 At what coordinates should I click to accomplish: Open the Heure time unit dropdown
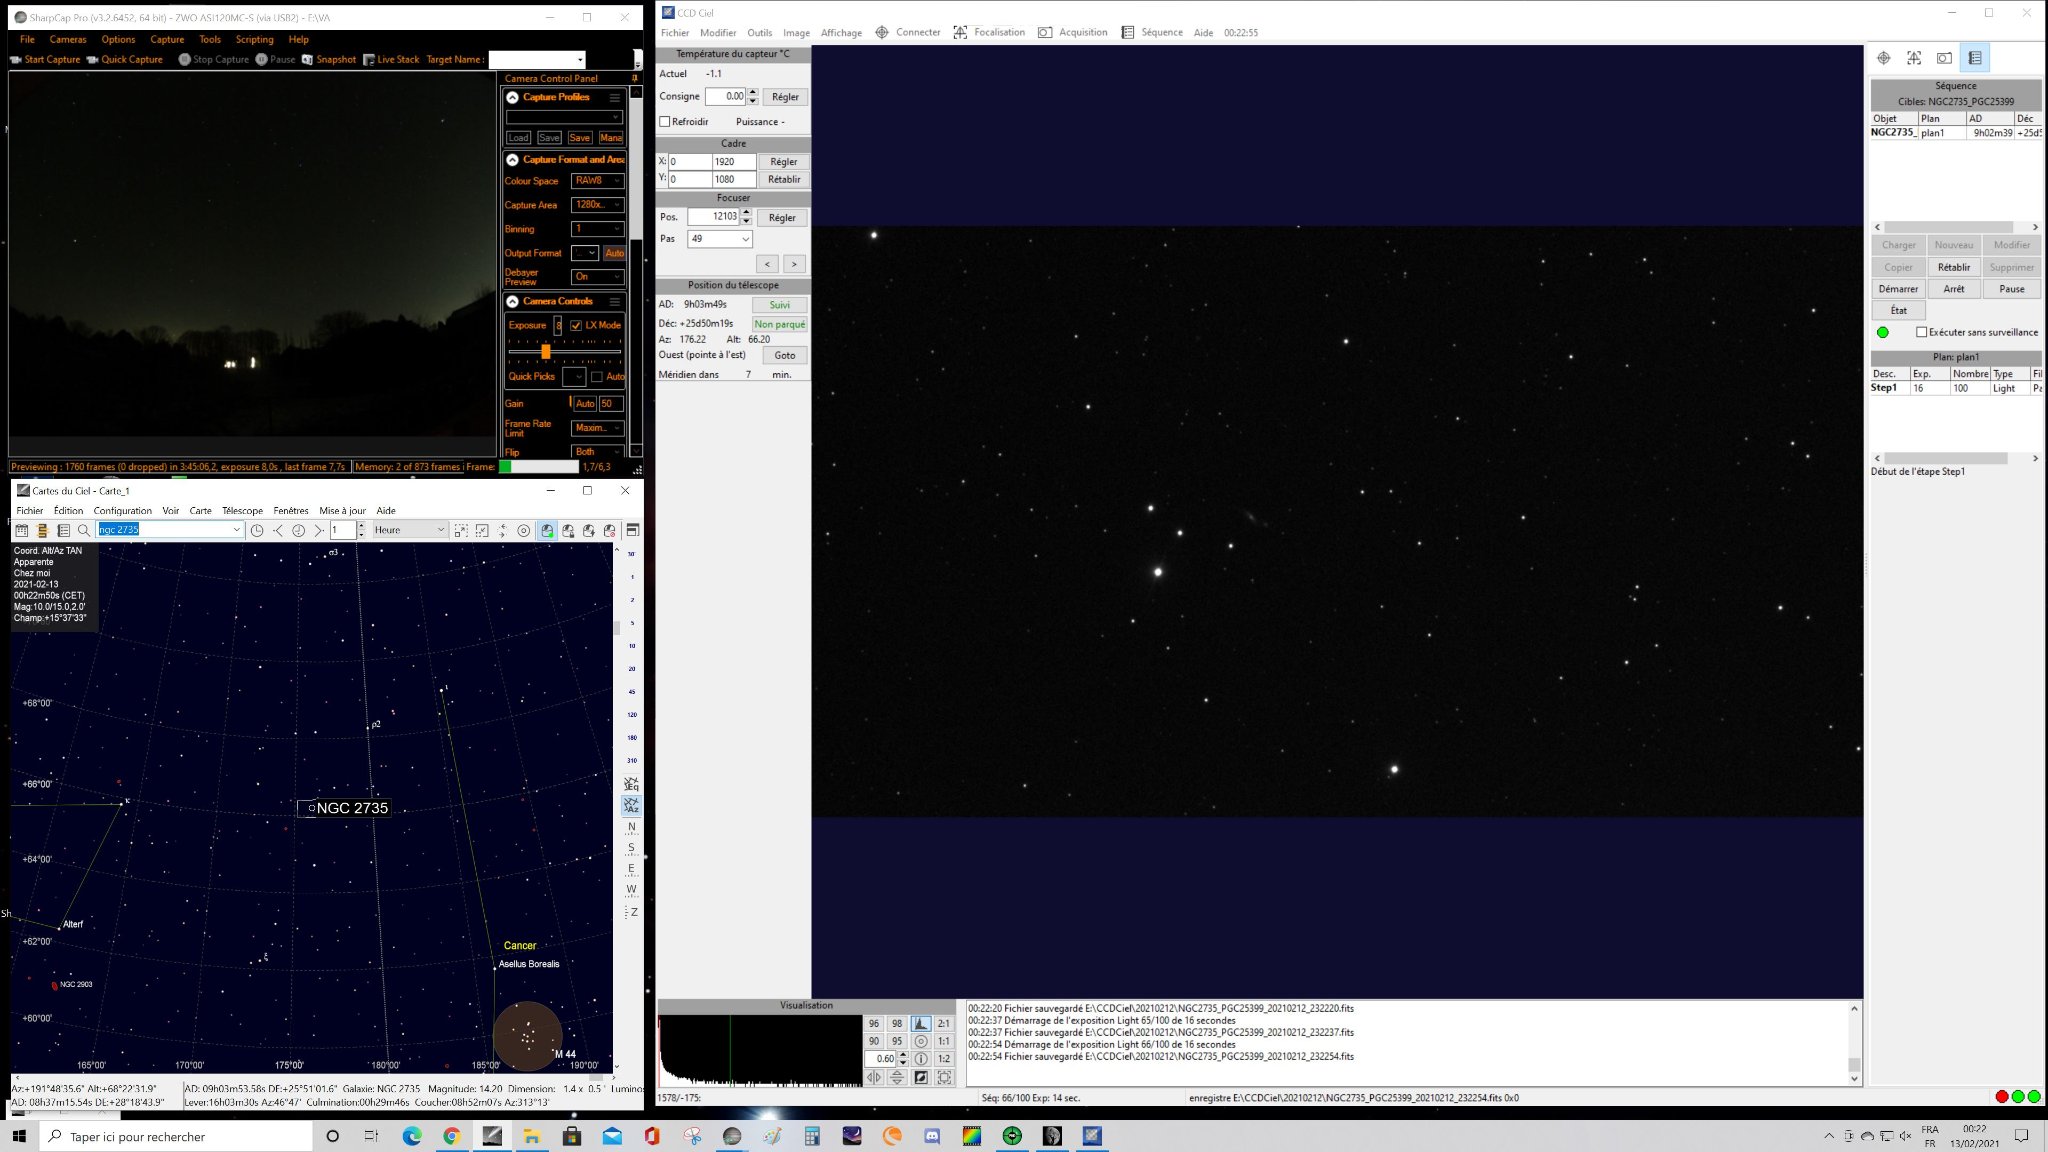coord(410,530)
